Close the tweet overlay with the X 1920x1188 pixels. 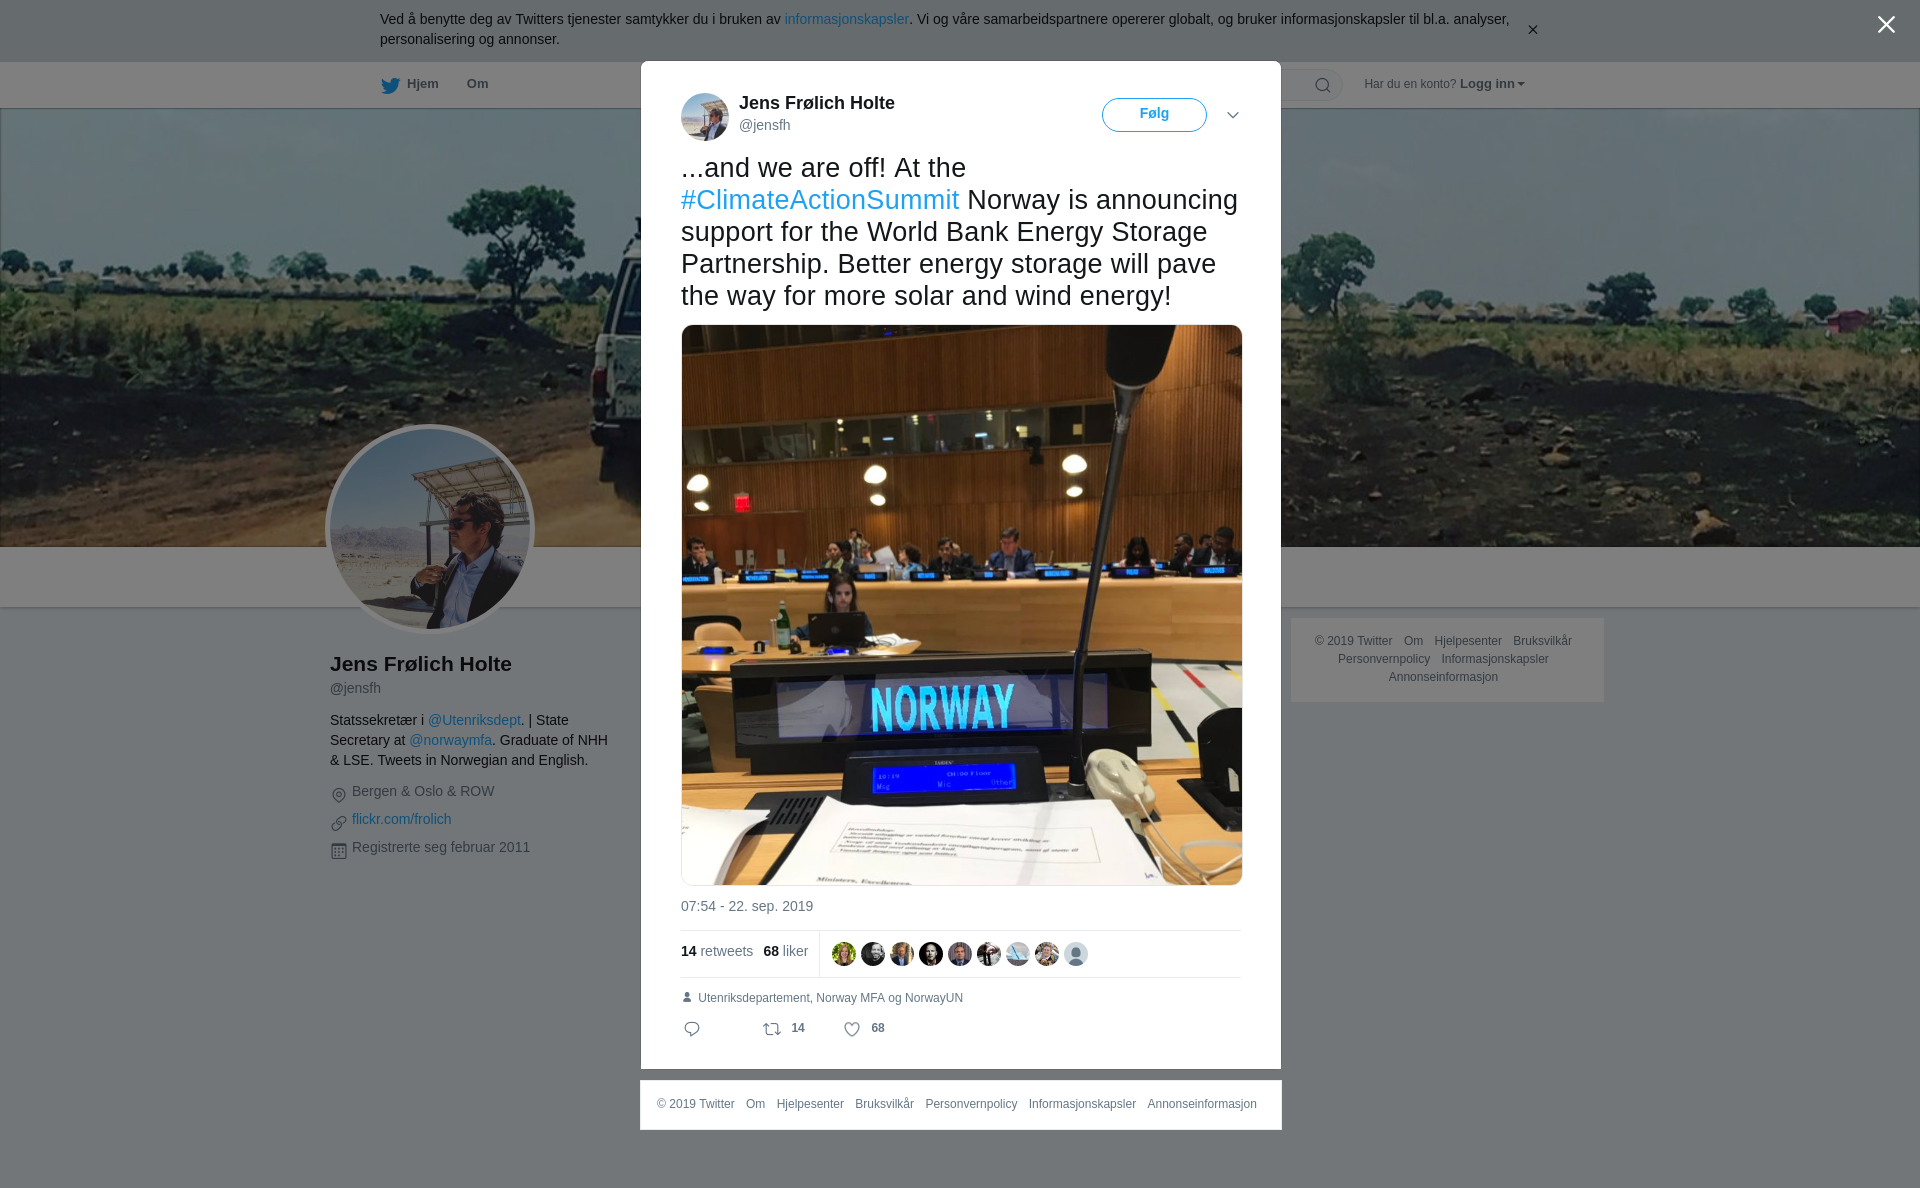tap(1886, 25)
